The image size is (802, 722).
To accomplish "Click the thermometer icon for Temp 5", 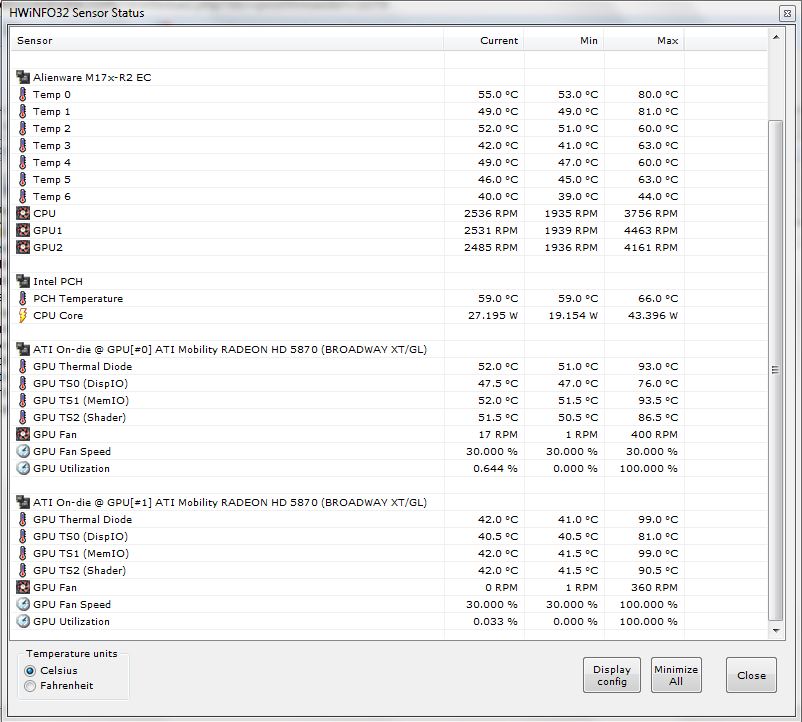I will [x=23, y=179].
